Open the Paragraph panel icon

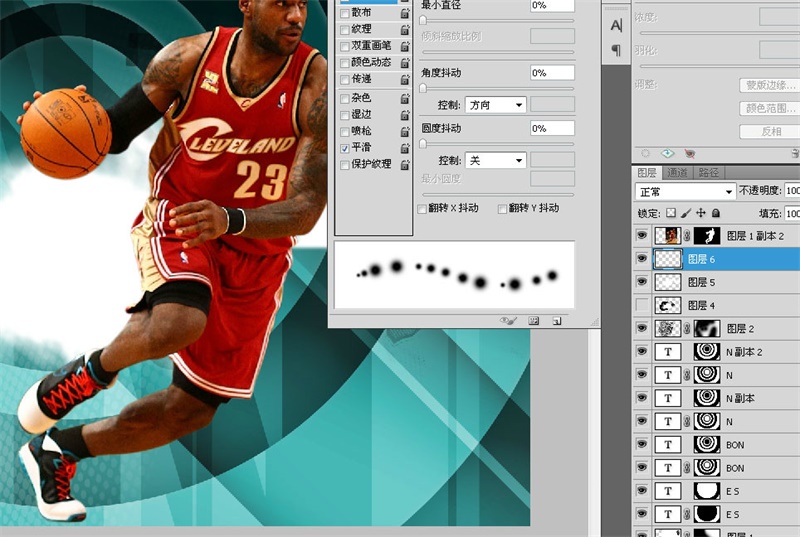click(x=615, y=49)
